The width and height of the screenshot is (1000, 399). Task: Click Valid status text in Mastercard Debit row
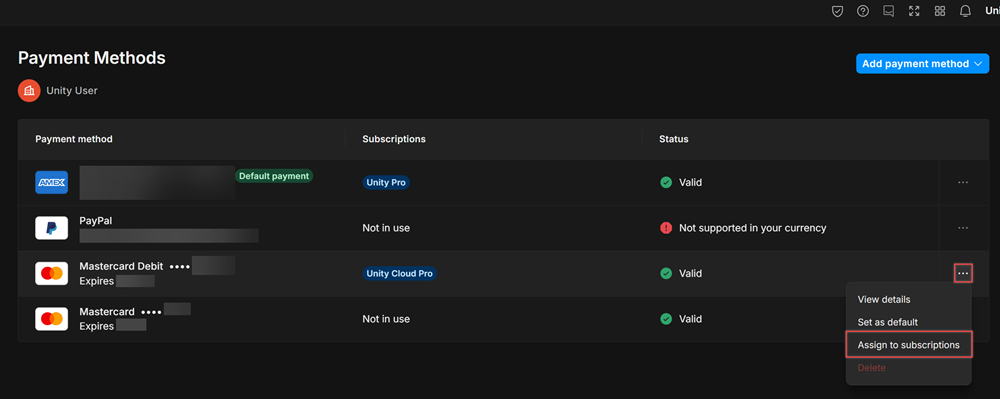pos(690,273)
